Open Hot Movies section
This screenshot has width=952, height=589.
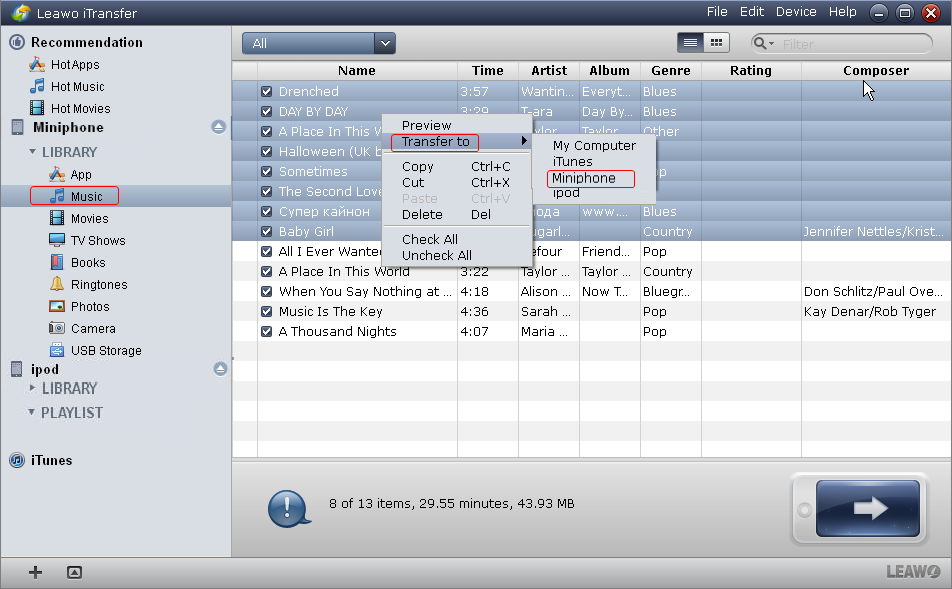click(70, 108)
